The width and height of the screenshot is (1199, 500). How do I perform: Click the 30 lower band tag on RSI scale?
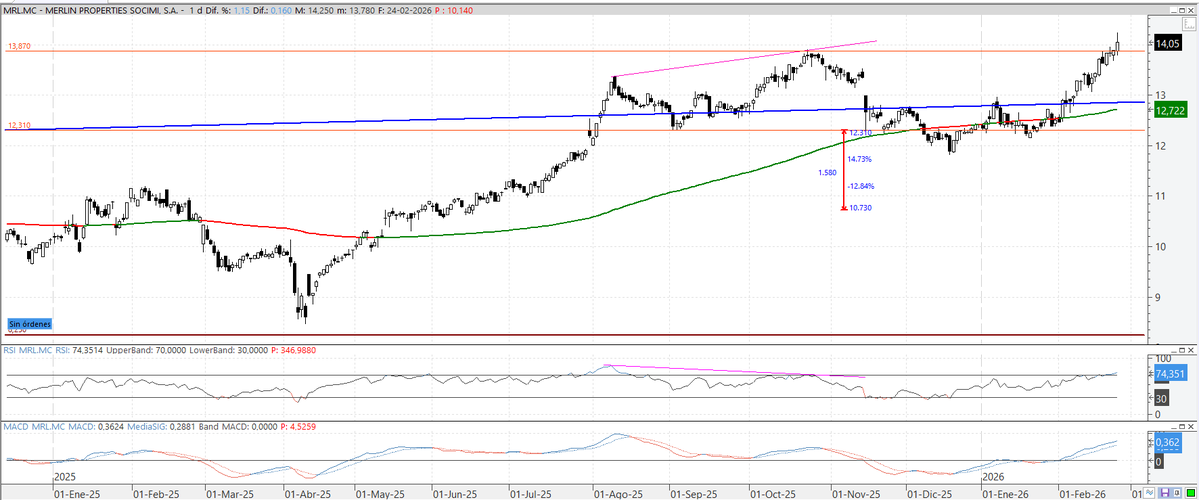[1161, 398]
